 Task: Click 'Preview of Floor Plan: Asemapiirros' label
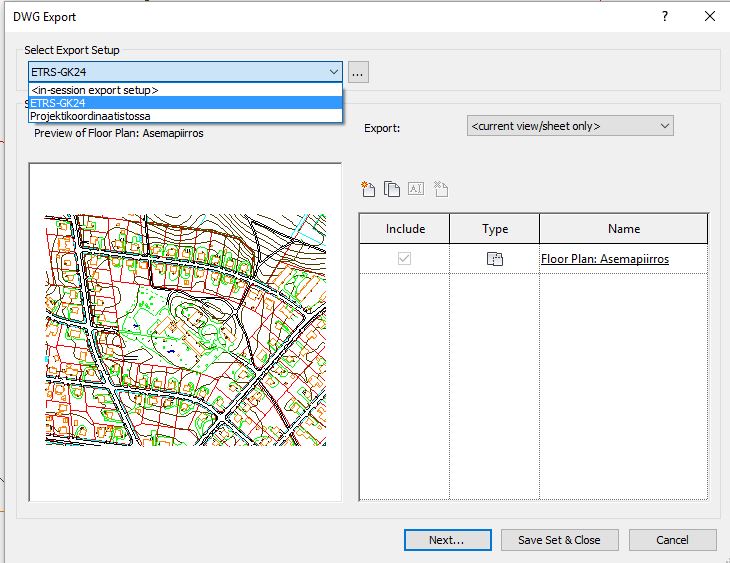[x=119, y=133]
